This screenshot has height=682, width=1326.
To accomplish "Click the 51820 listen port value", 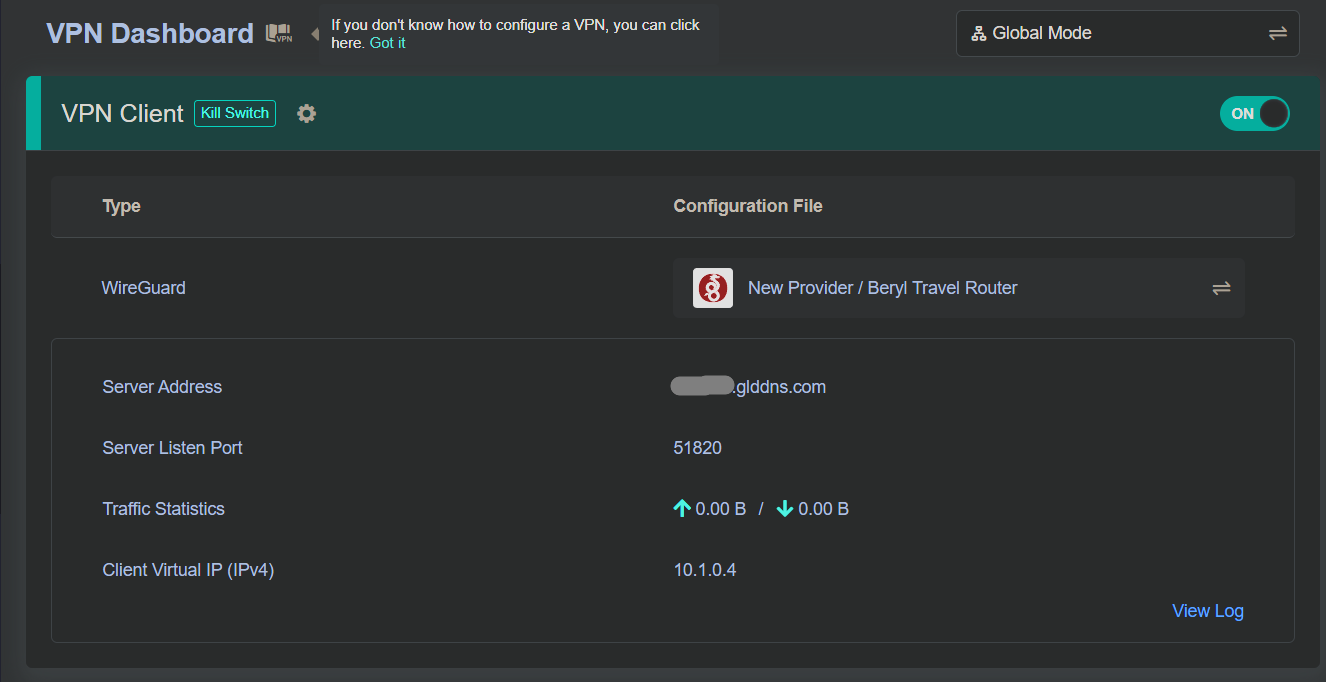I will pos(697,448).
